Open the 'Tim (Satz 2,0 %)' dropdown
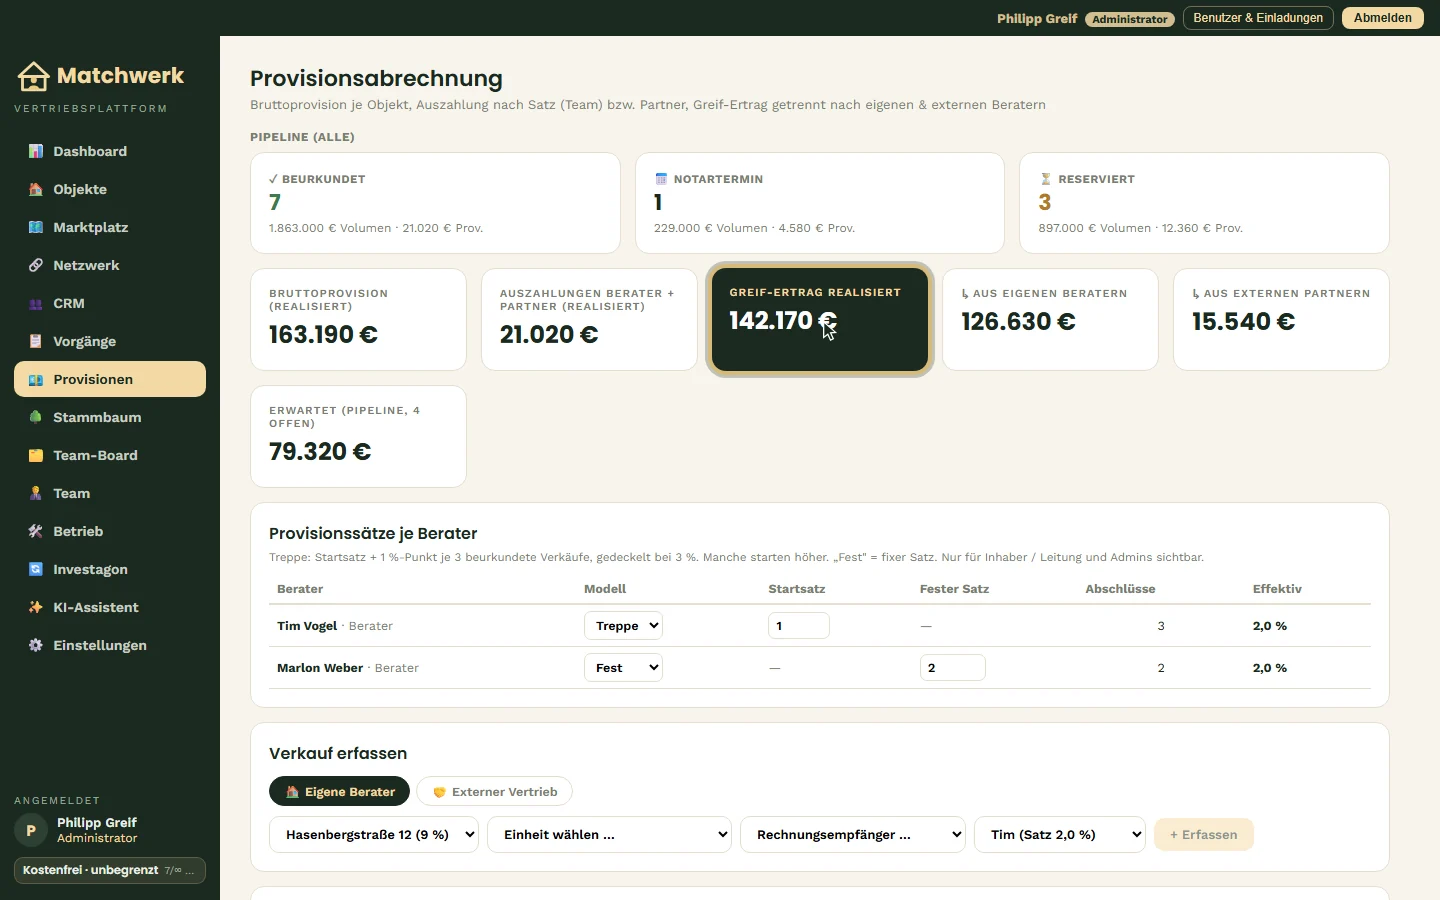 pyautogui.click(x=1060, y=835)
